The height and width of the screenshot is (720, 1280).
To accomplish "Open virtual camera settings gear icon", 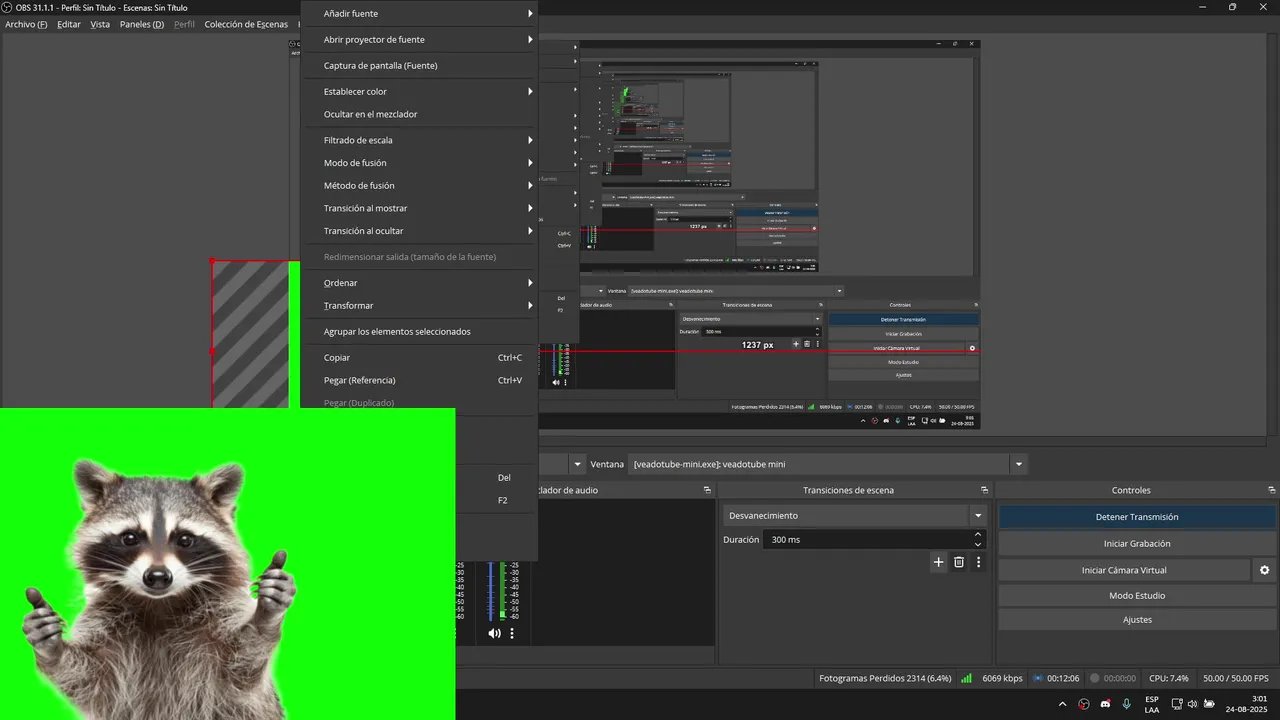I will coord(1264,570).
